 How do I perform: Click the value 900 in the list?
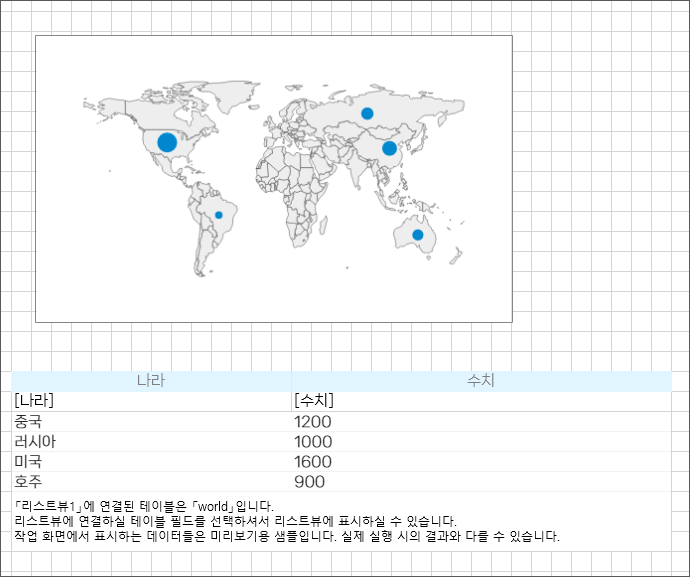click(x=310, y=482)
